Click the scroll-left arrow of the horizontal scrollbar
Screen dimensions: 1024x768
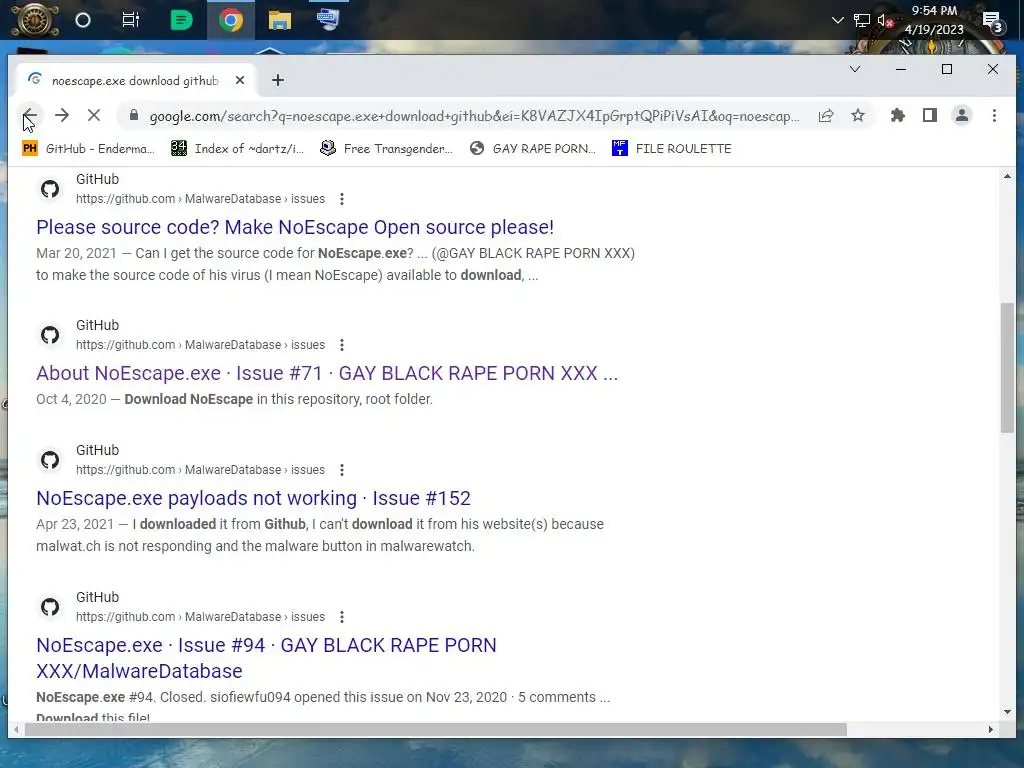click(x=16, y=729)
